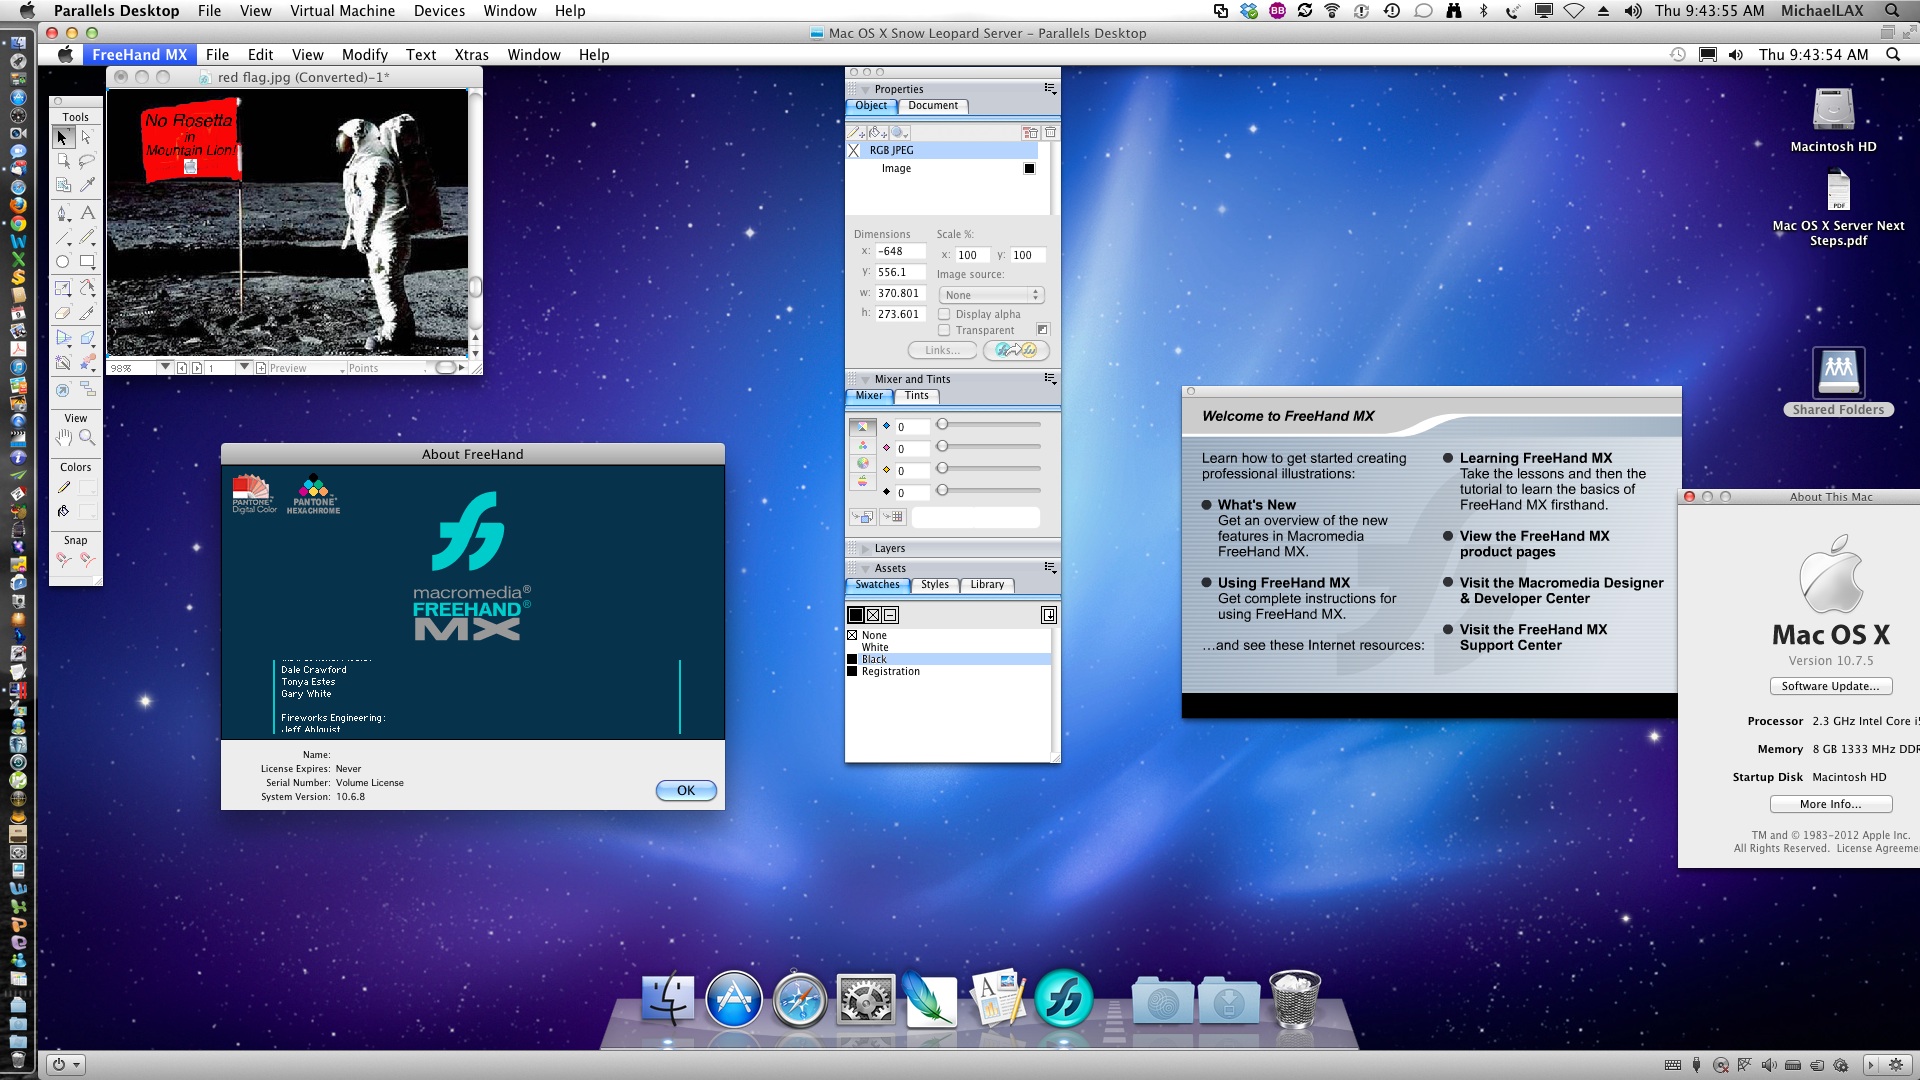The height and width of the screenshot is (1080, 1920).
Task: Click Software Update in About This Mac
Action: [1830, 686]
